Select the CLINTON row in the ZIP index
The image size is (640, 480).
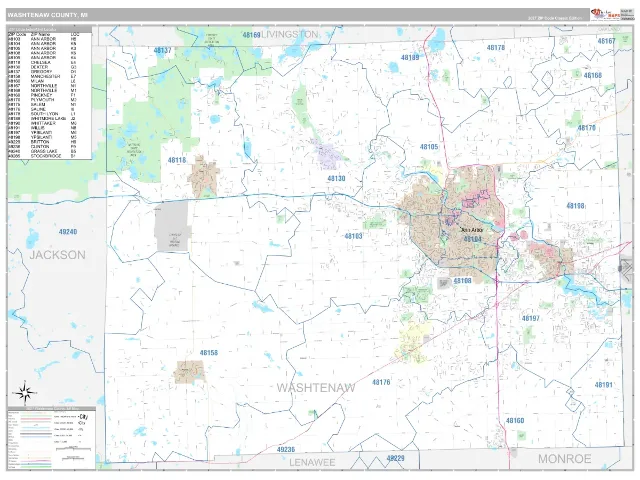(x=42, y=147)
